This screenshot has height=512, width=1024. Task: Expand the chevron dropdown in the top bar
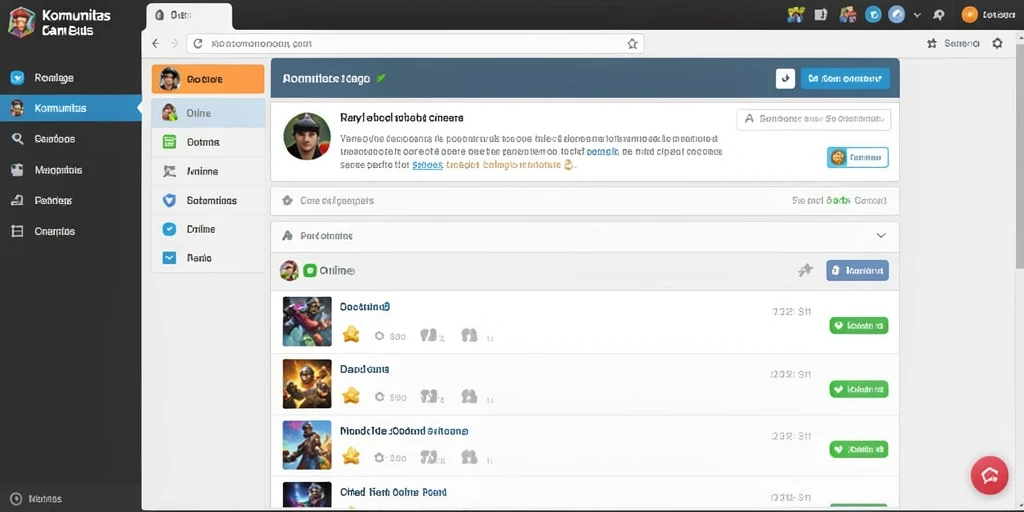pyautogui.click(x=917, y=14)
